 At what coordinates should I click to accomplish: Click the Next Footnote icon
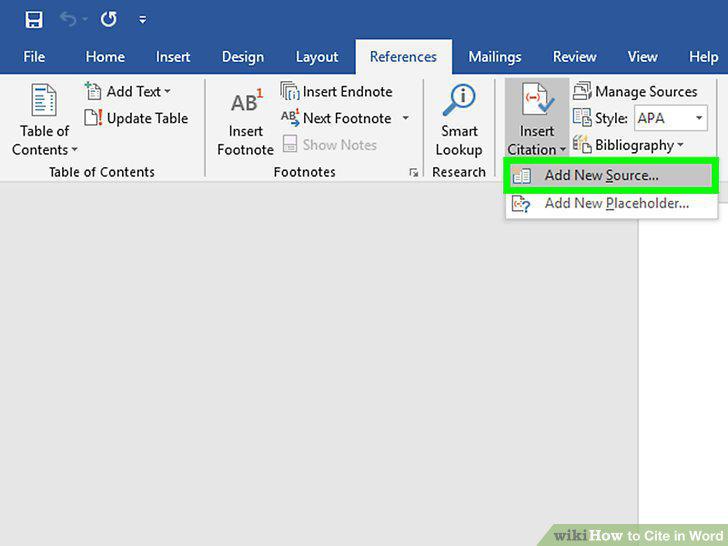click(290, 117)
